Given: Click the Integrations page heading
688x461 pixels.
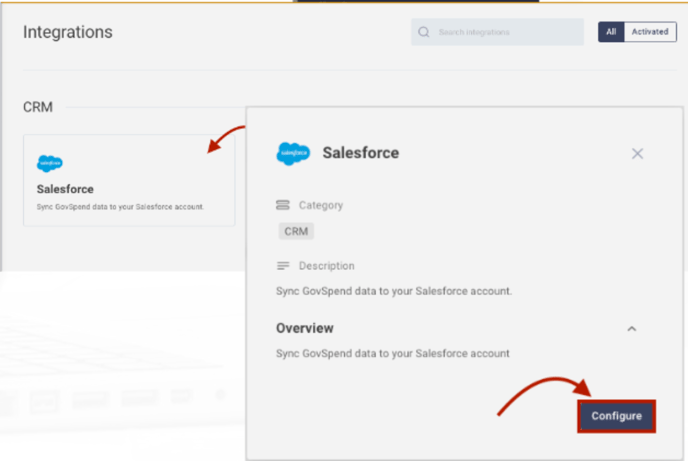Looking at the screenshot, I should pyautogui.click(x=68, y=32).
